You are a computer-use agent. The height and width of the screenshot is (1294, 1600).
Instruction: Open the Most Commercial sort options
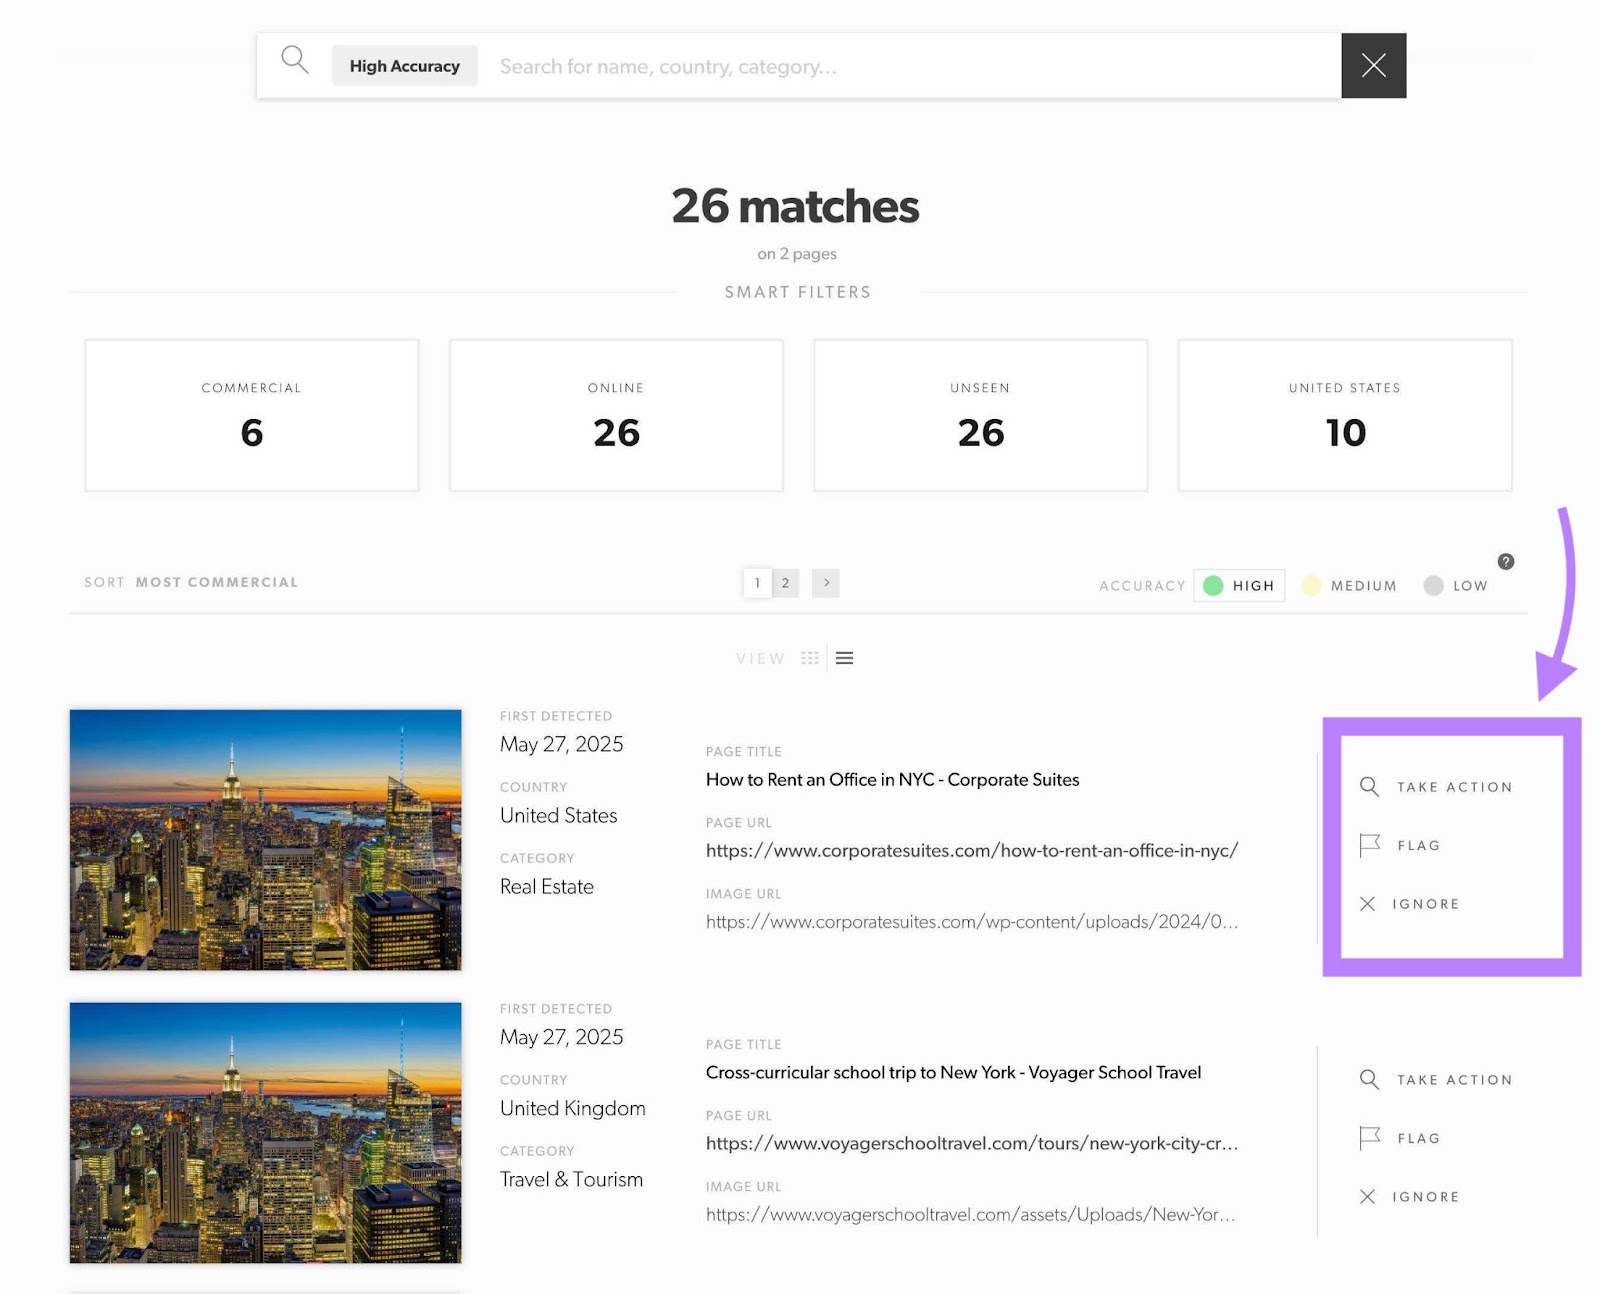(x=216, y=582)
